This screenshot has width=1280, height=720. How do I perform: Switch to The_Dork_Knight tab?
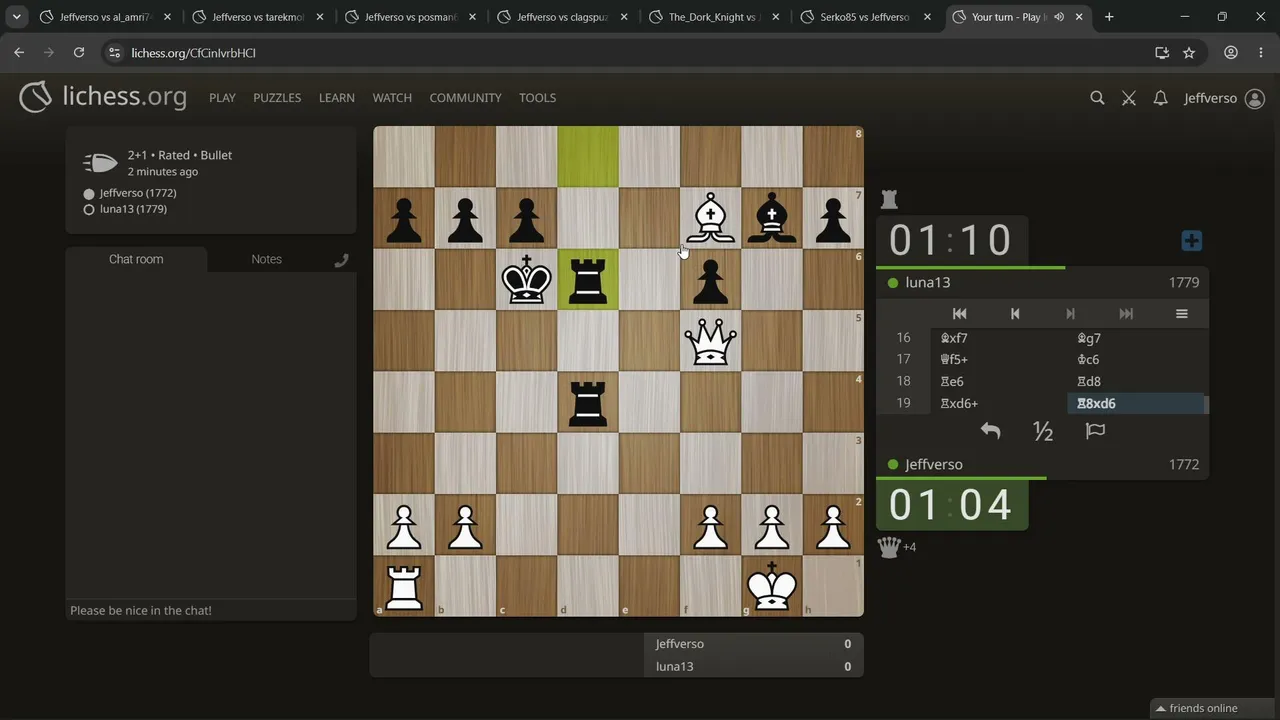pos(715,17)
